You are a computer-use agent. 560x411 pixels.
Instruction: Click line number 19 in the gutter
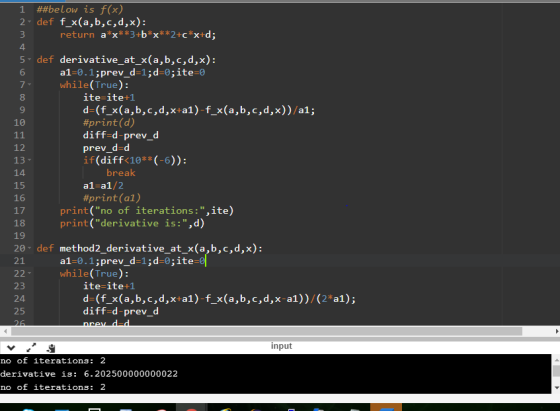[x=19, y=236]
